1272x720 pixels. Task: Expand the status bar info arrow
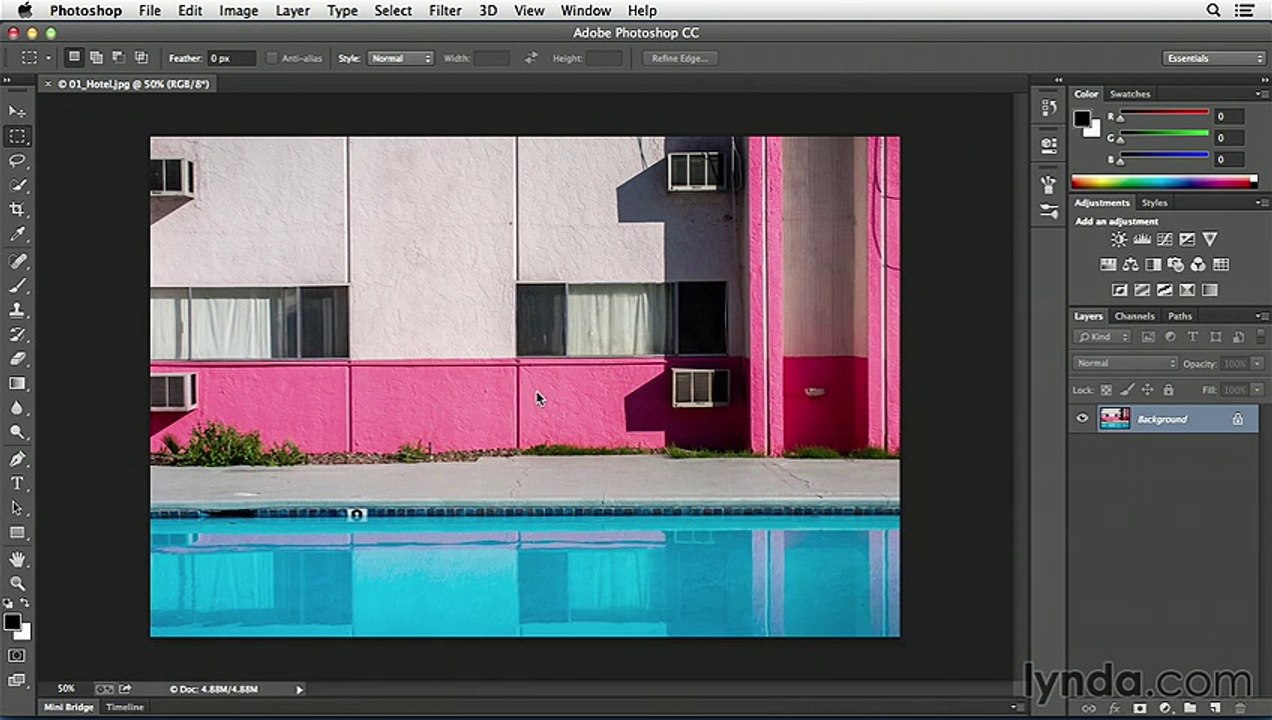(x=299, y=689)
